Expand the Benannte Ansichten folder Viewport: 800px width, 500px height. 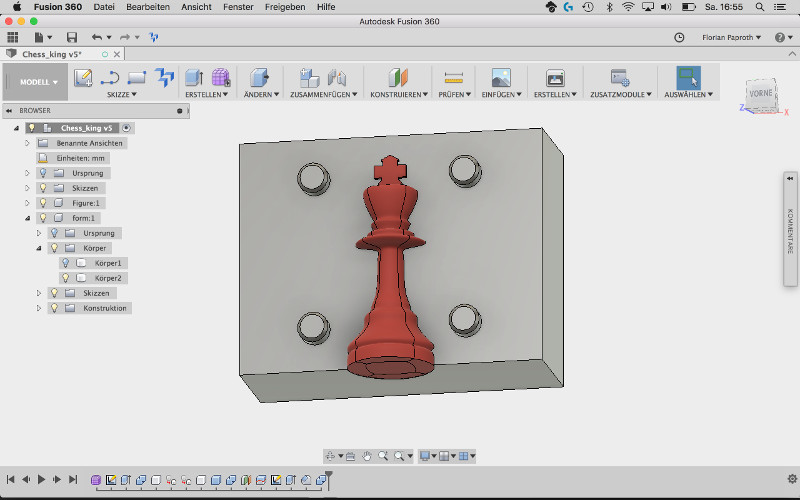click(x=28, y=143)
